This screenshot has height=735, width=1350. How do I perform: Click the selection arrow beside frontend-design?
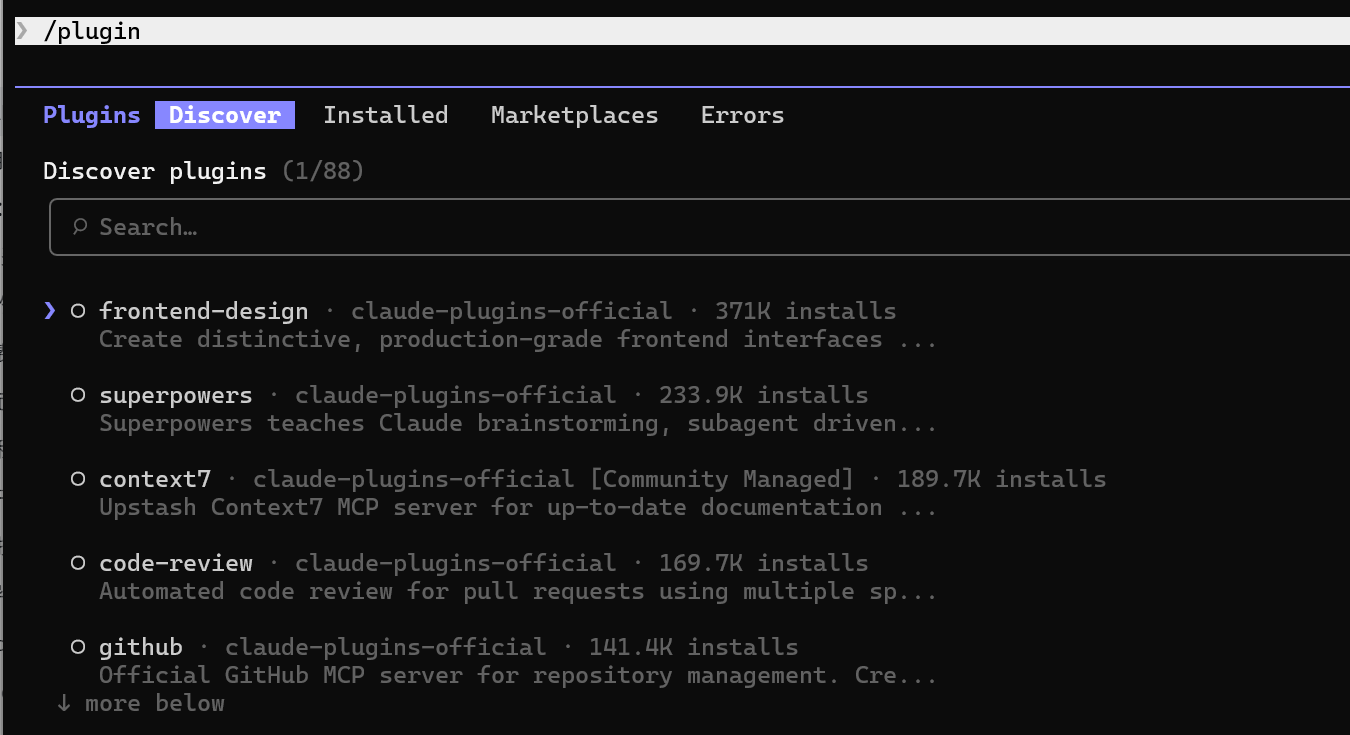point(50,311)
